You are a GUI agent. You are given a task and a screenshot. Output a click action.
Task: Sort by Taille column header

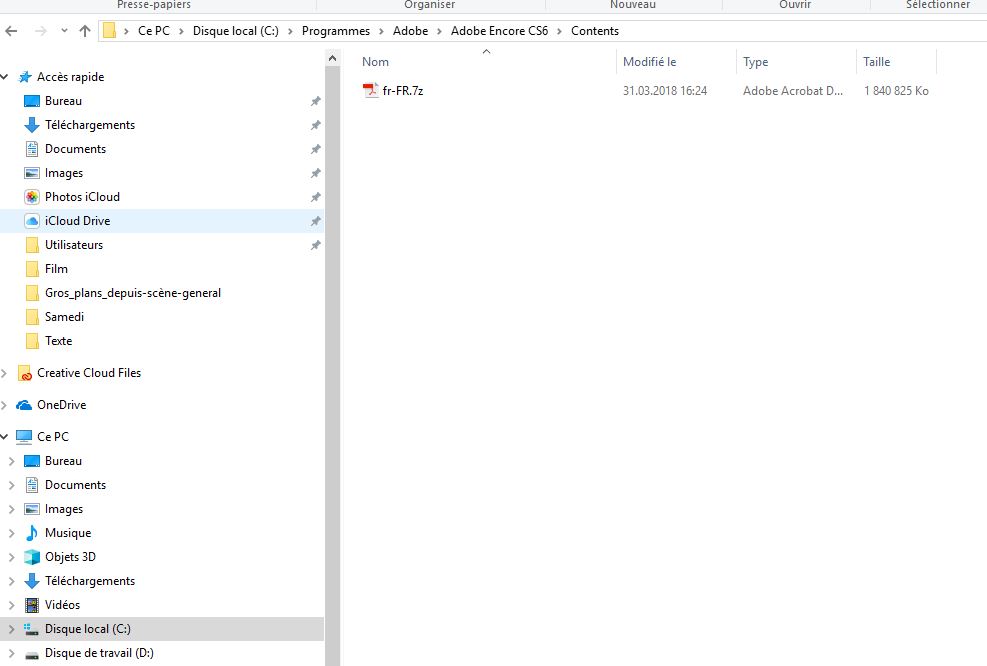pos(876,62)
